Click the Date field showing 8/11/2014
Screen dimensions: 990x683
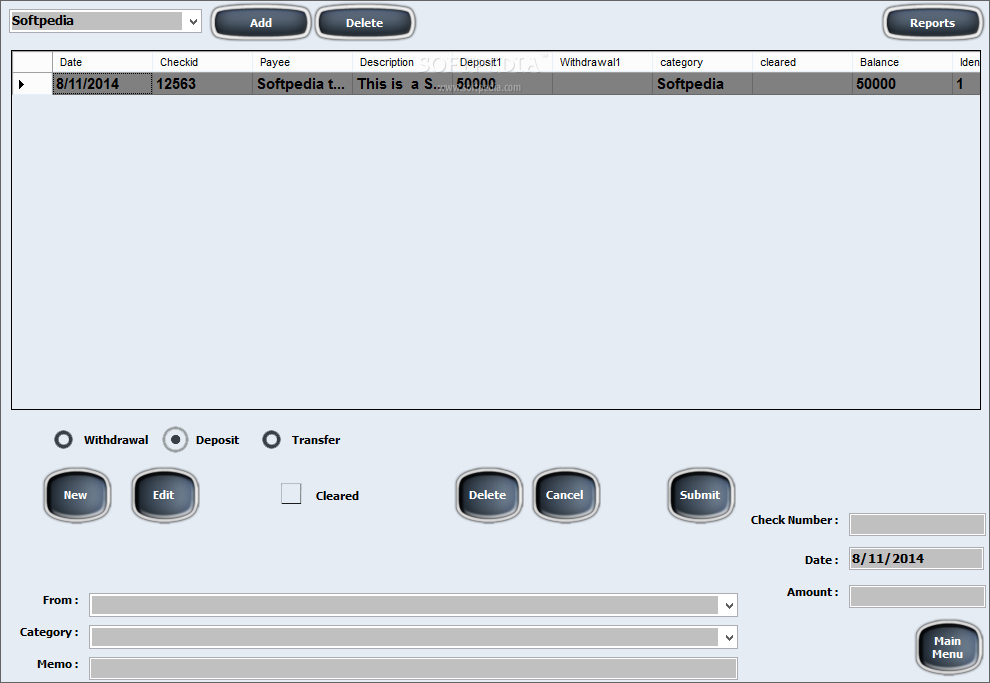click(x=917, y=559)
